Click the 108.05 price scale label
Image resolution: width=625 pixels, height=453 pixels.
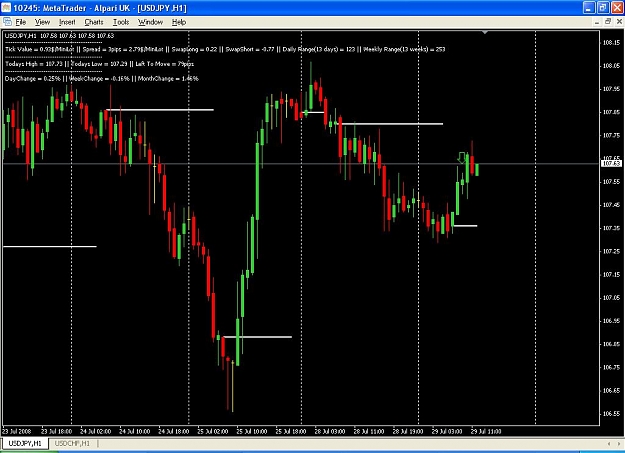[x=611, y=66]
